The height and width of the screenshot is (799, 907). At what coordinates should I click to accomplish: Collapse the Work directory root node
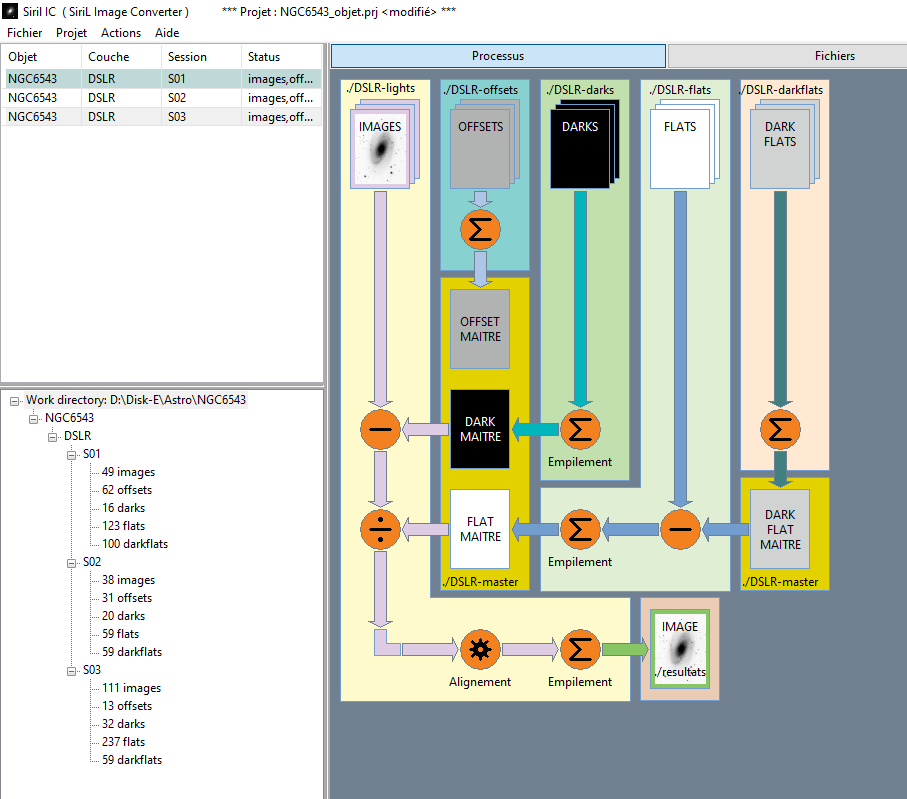pos(15,401)
